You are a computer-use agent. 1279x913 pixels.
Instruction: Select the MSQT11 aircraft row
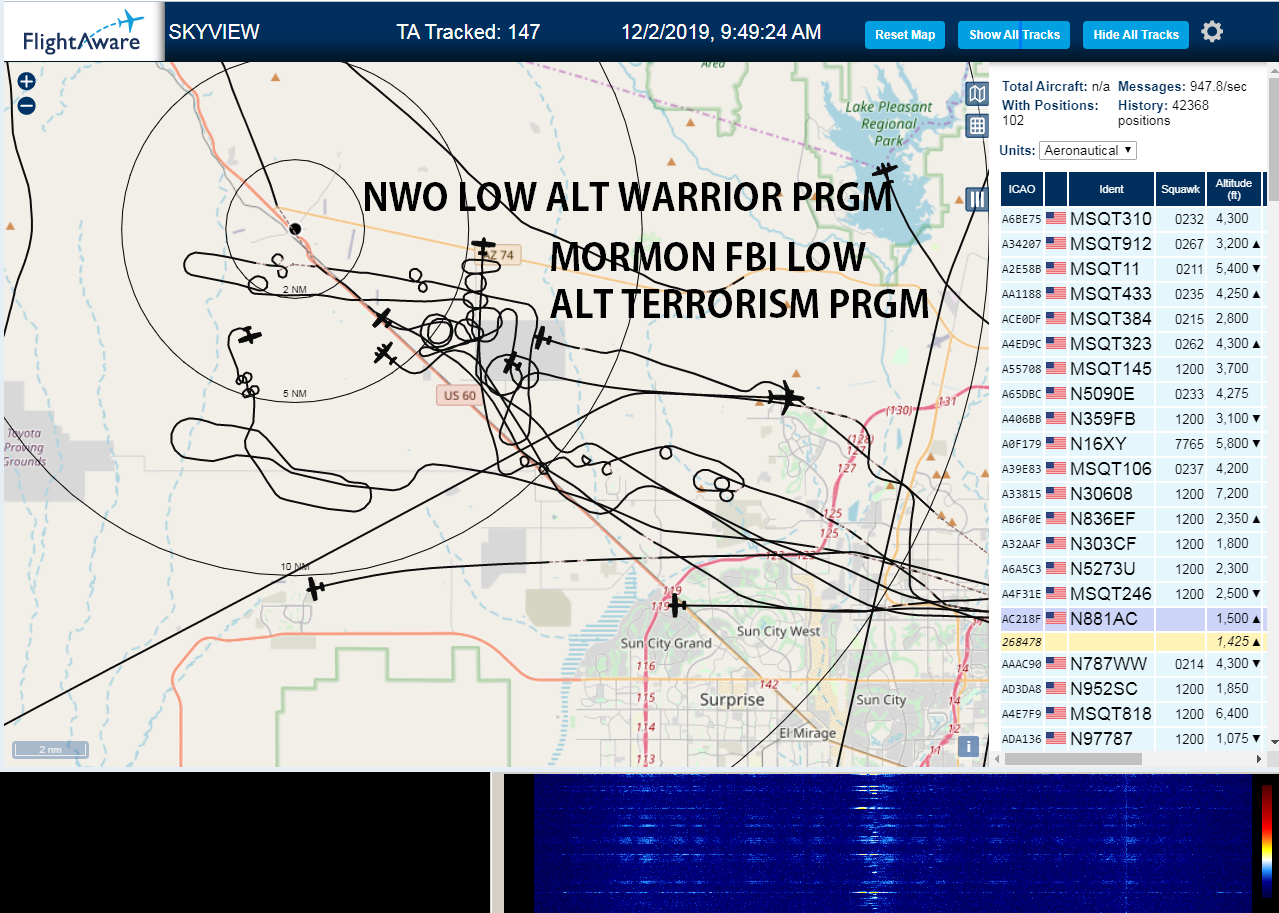pyautogui.click(x=1134, y=268)
